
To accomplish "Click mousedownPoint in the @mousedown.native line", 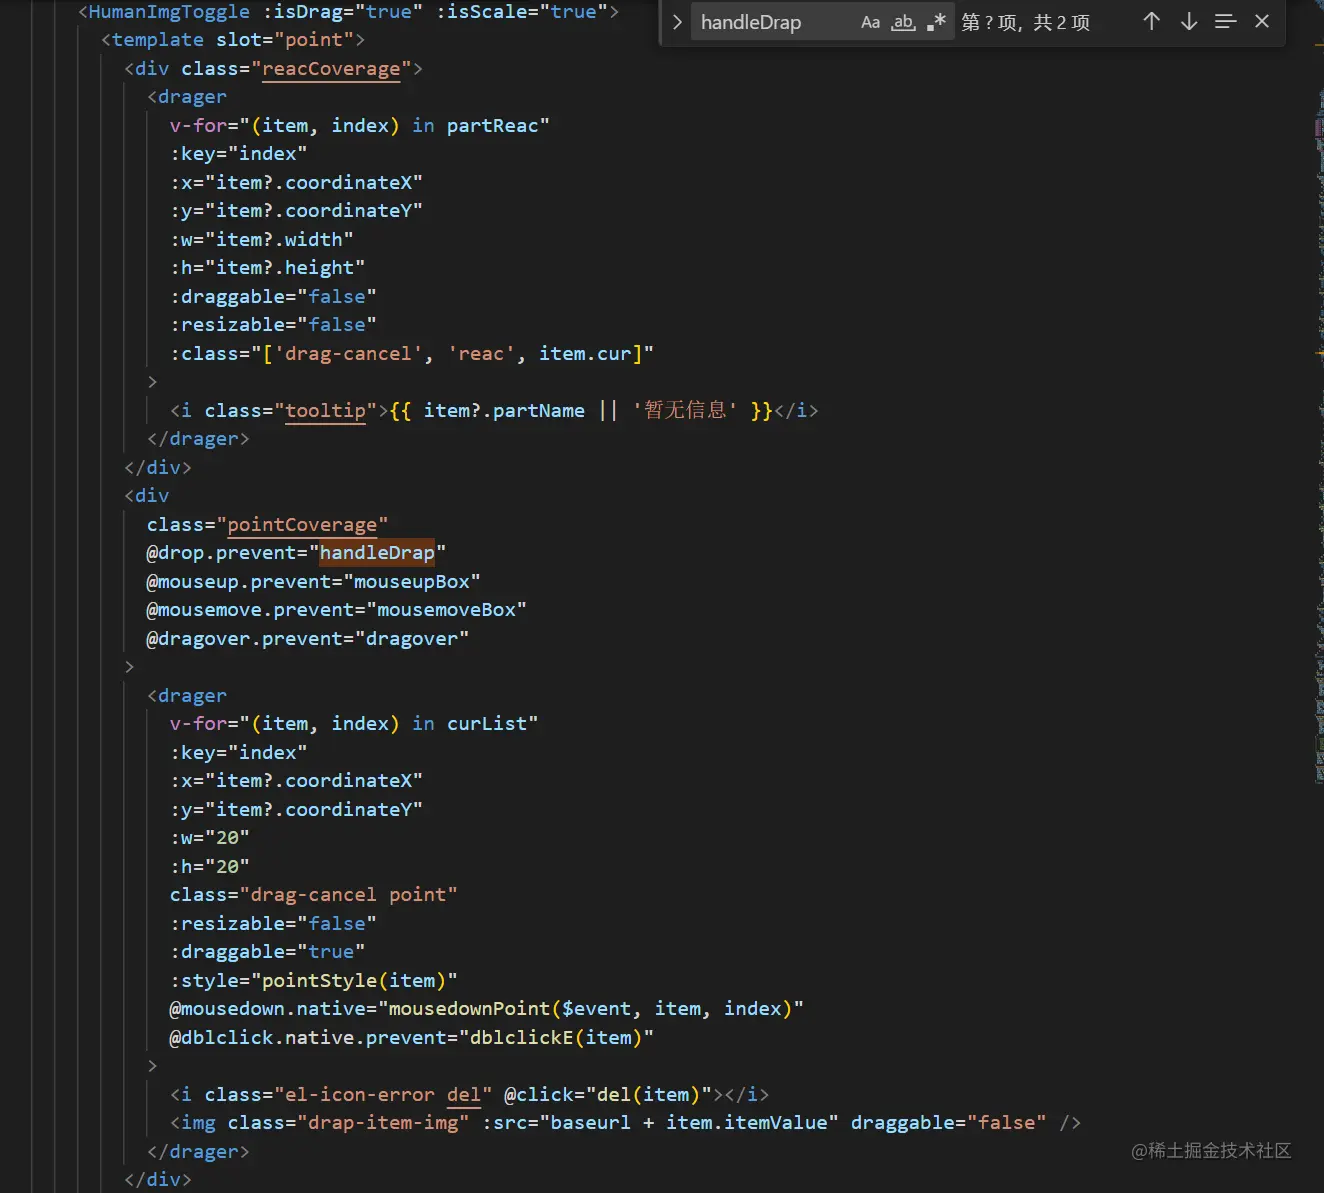I will tap(469, 1009).
